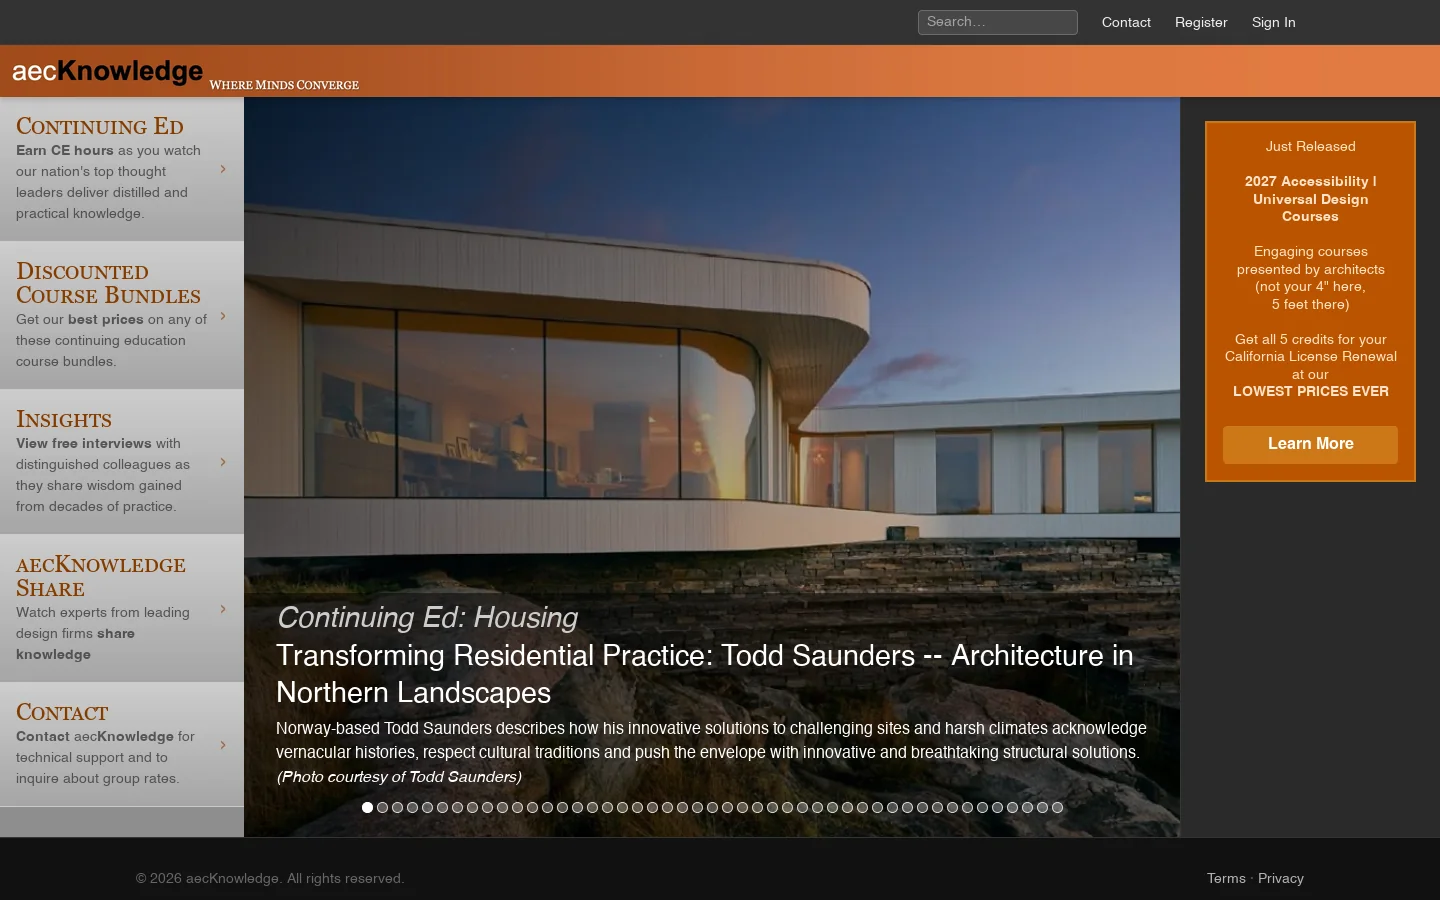1440x900 pixels.
Task: Select the first carousel slide dot
Action: [367, 807]
